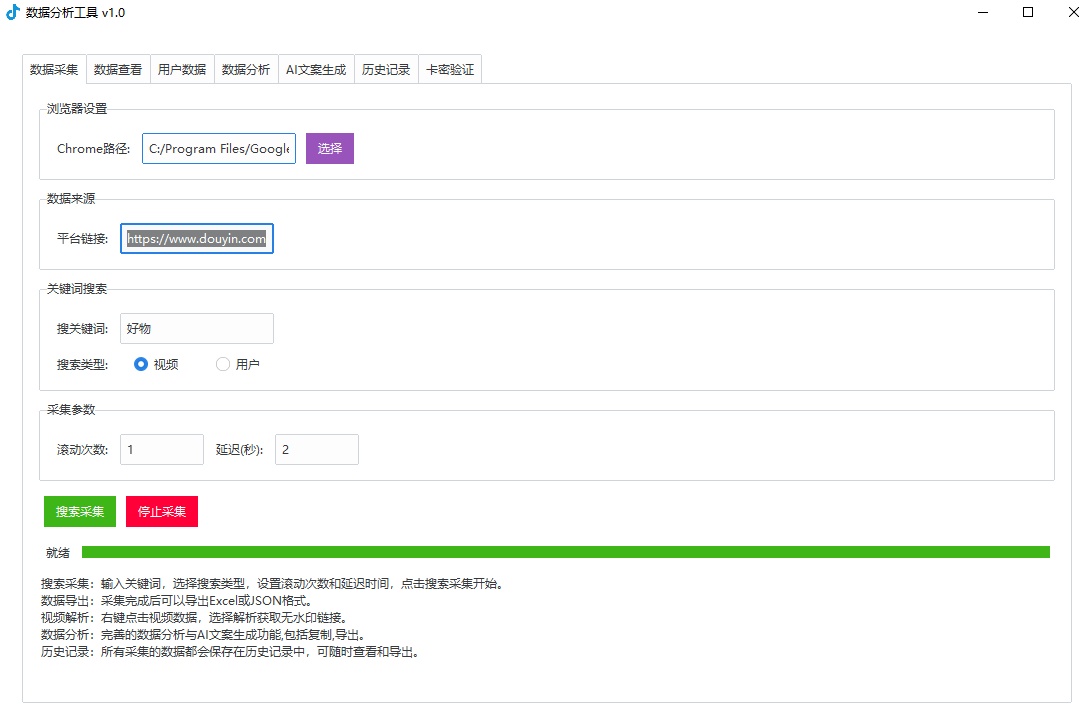Image resolution: width=1085 pixels, height=721 pixels.
Task: Select the 数据采集 tab
Action: (x=54, y=70)
